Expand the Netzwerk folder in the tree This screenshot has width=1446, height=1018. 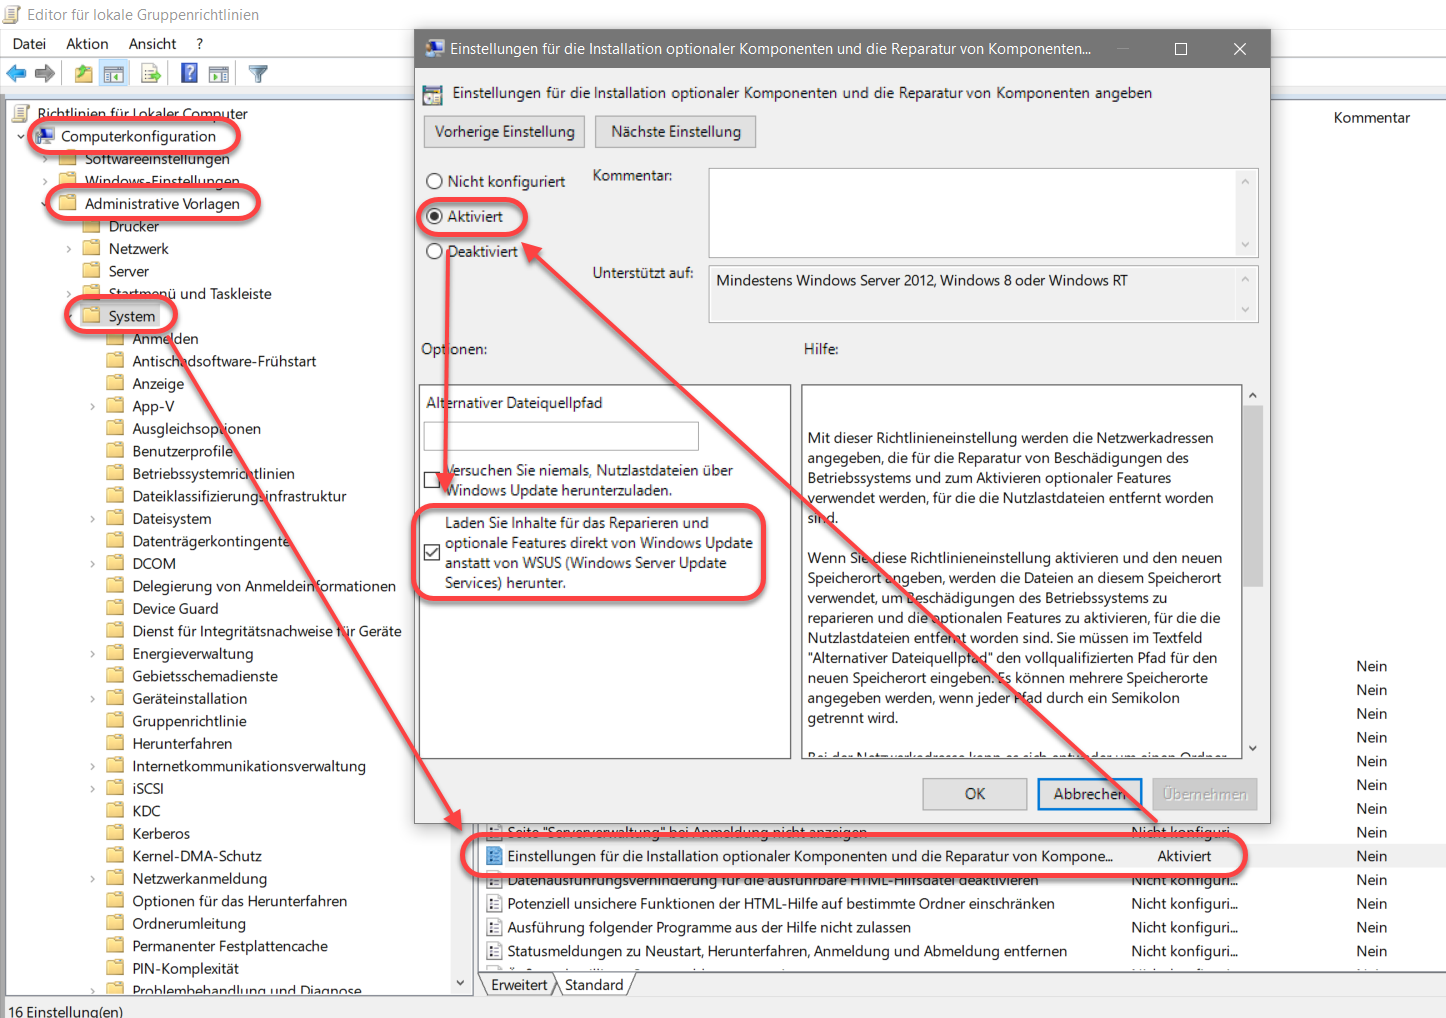tap(69, 249)
